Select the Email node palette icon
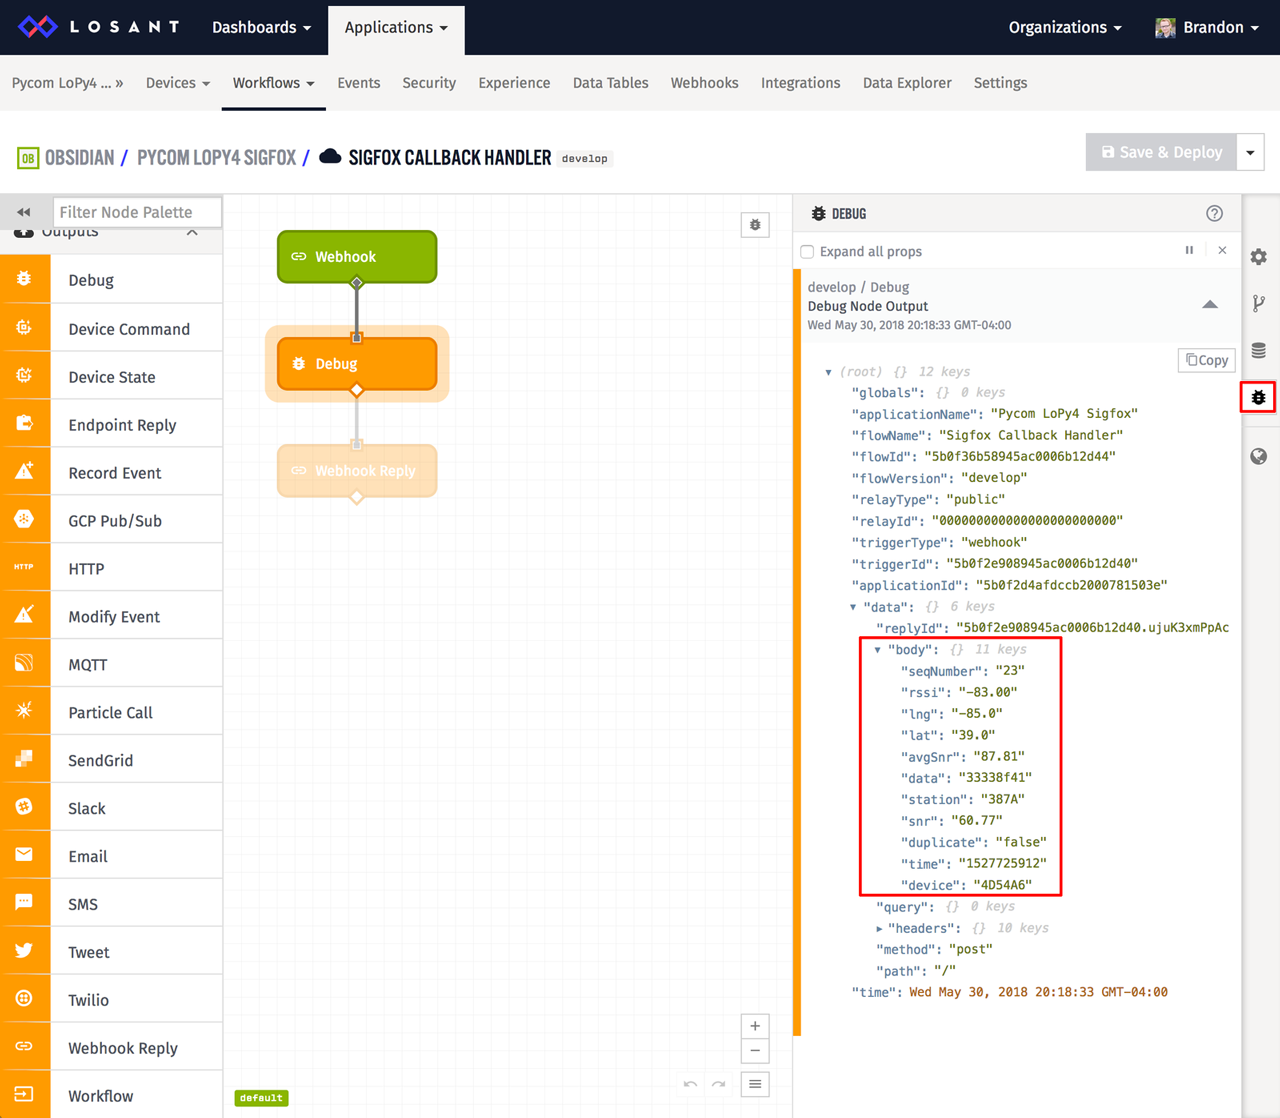Image resolution: width=1280 pixels, height=1118 pixels. point(25,856)
